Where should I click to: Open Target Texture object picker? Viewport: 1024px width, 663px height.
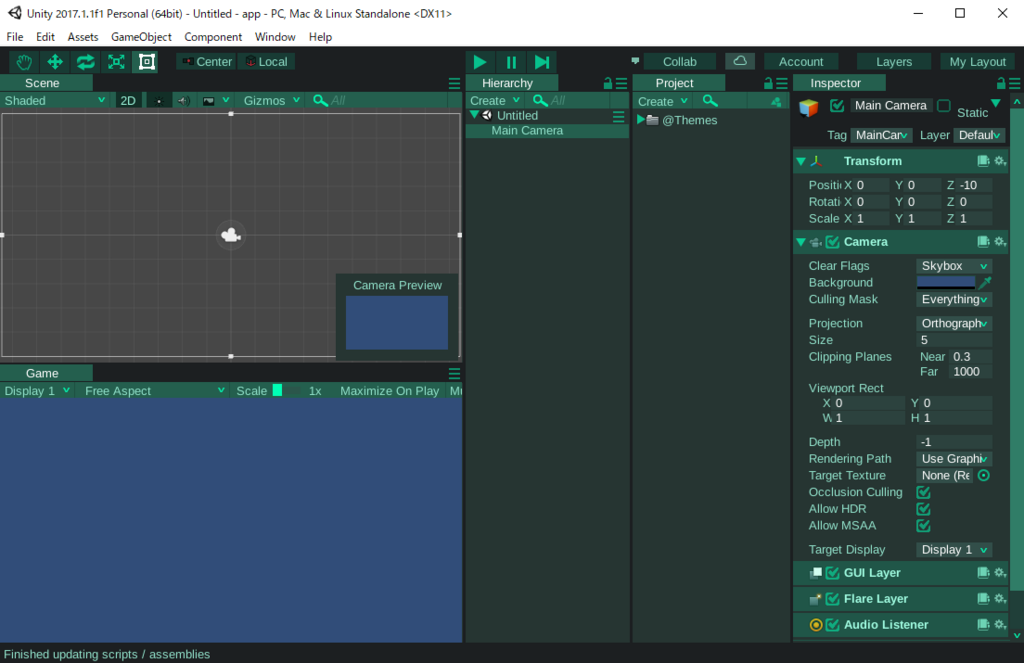pyautogui.click(x=984, y=476)
